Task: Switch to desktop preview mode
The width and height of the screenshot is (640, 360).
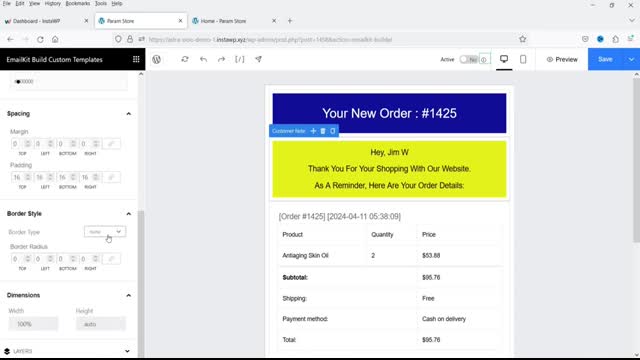Action: (504, 59)
